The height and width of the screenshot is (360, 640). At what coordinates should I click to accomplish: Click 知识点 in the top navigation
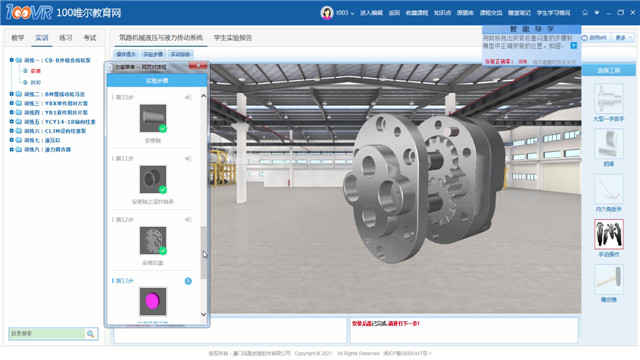tap(442, 13)
